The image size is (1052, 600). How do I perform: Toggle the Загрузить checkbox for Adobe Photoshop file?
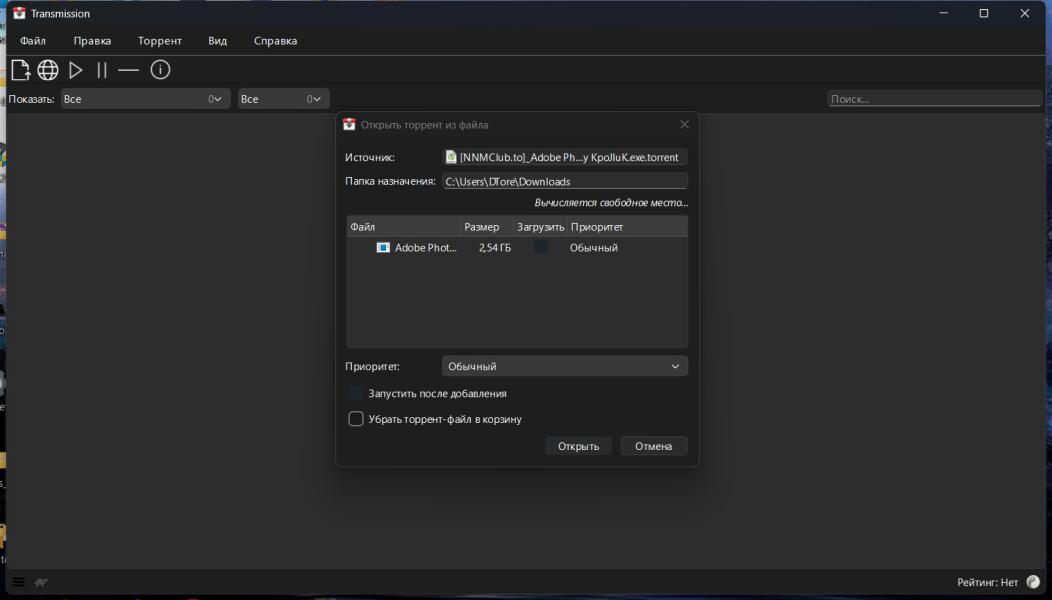point(540,247)
